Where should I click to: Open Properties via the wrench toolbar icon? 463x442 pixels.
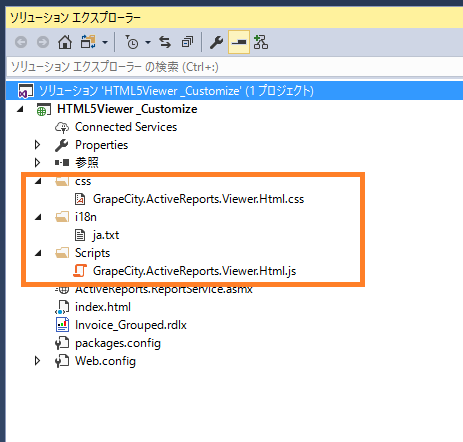216,42
